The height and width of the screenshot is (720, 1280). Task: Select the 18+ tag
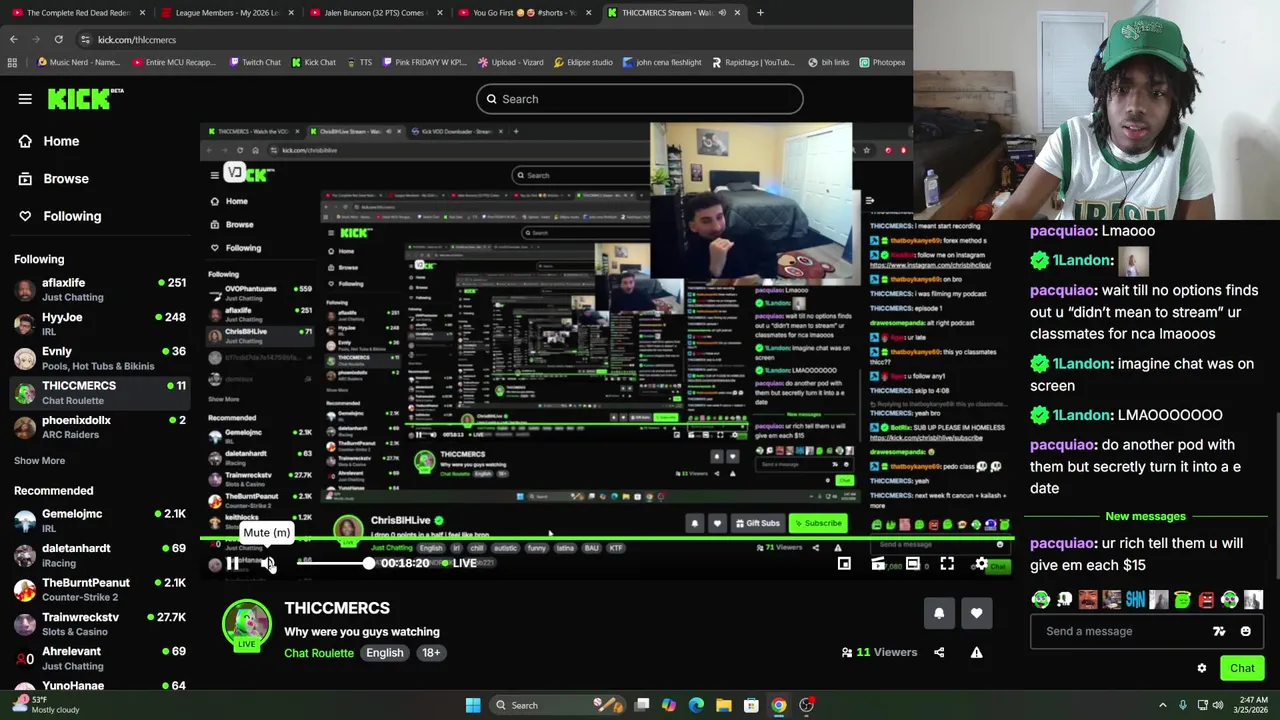click(x=431, y=653)
